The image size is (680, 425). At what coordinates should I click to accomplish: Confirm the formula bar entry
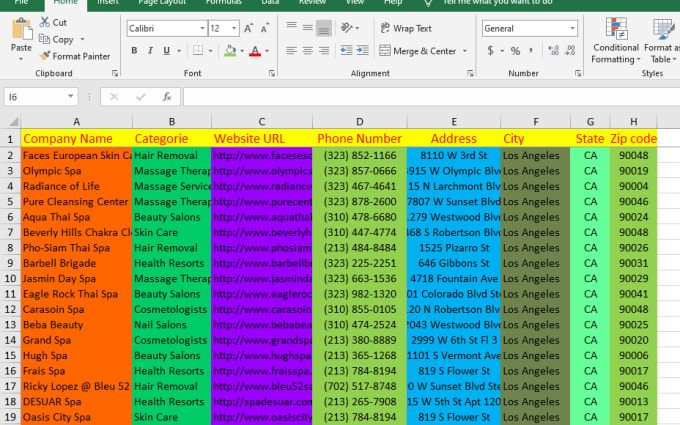pos(141,97)
